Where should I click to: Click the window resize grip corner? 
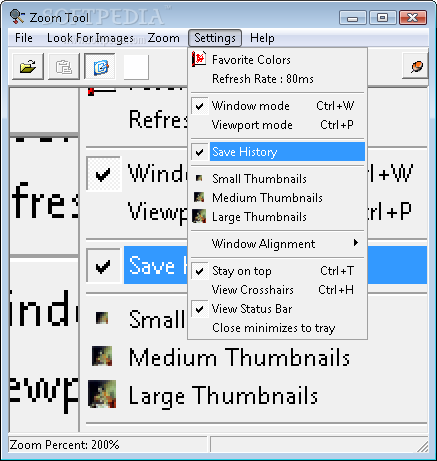click(x=423, y=447)
